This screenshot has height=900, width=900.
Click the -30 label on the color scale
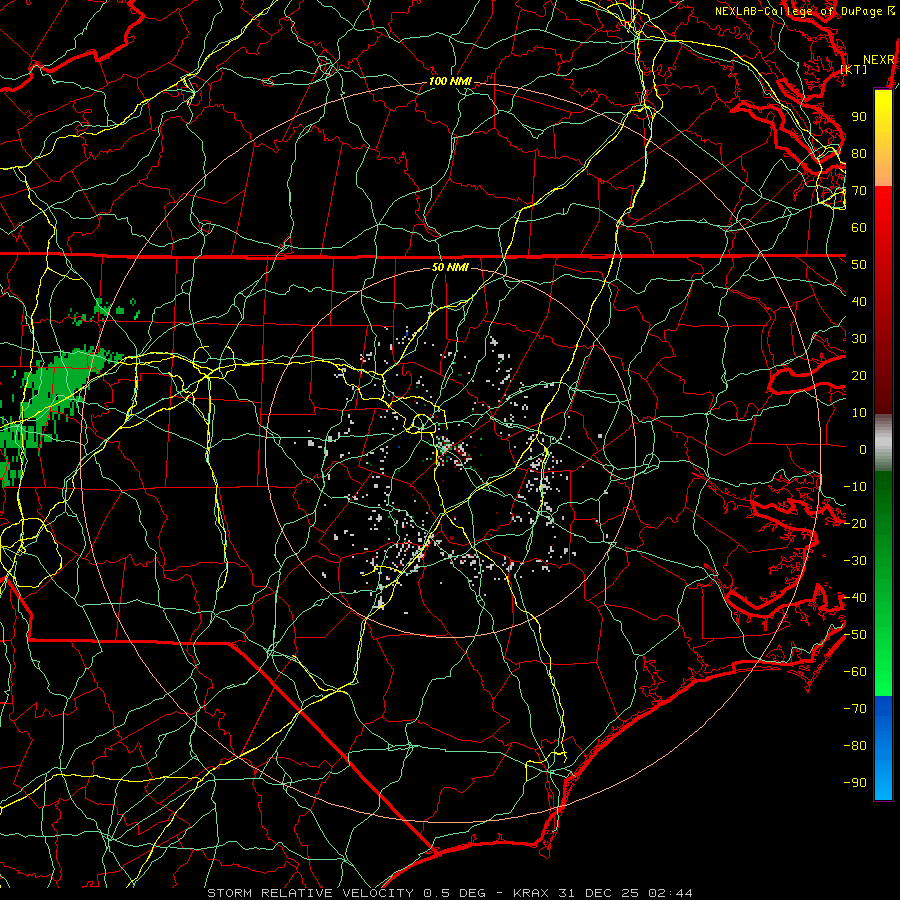[x=855, y=561]
